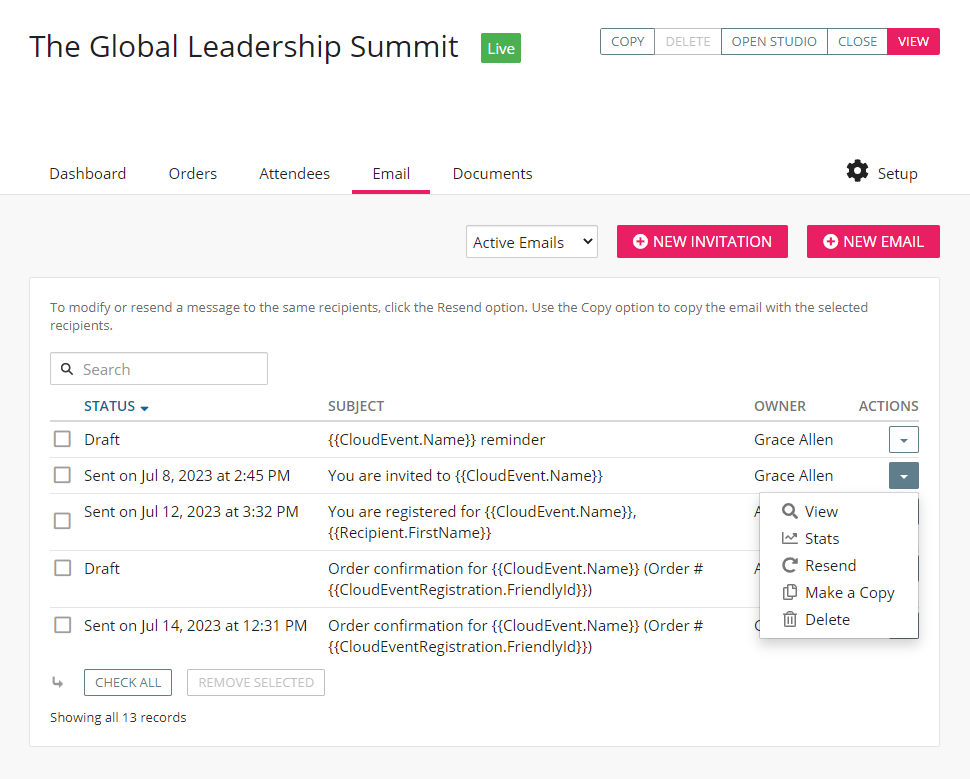
Task: Click the magnifier icon in the Search box
Action: 67,369
